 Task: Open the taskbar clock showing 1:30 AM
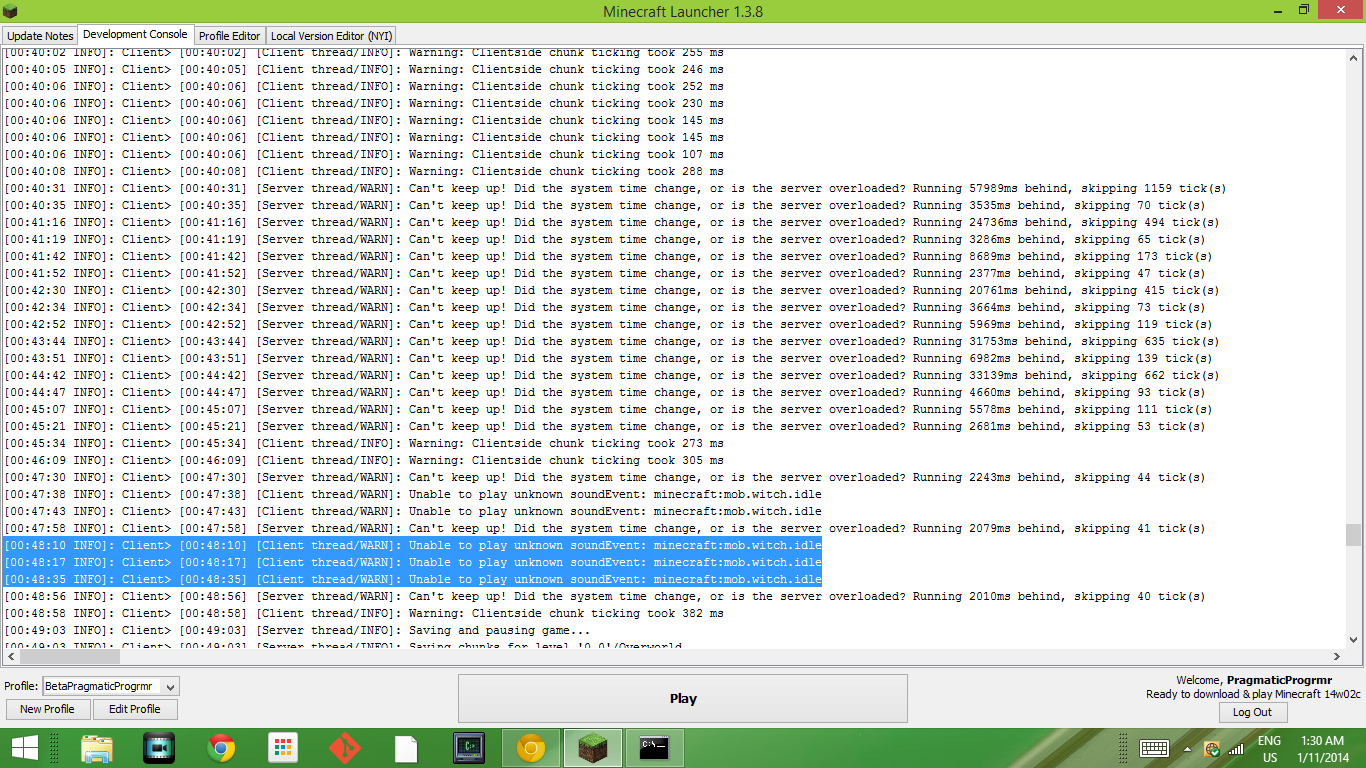click(x=1322, y=749)
